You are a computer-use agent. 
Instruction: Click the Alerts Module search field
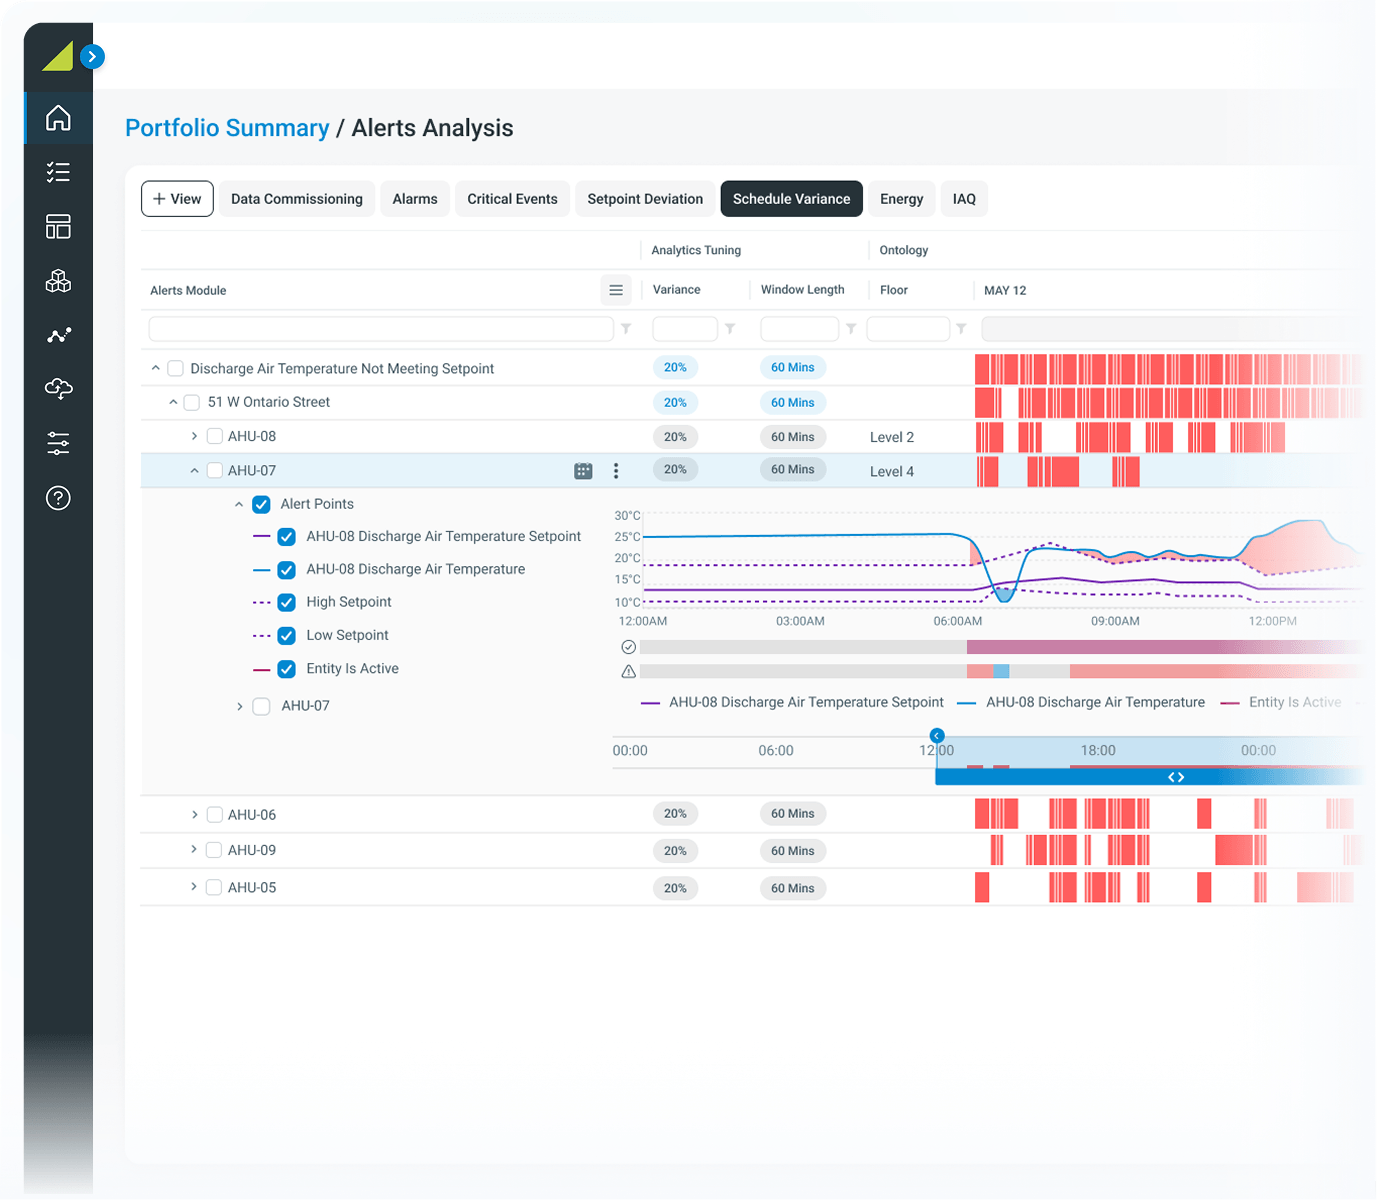[x=381, y=329]
